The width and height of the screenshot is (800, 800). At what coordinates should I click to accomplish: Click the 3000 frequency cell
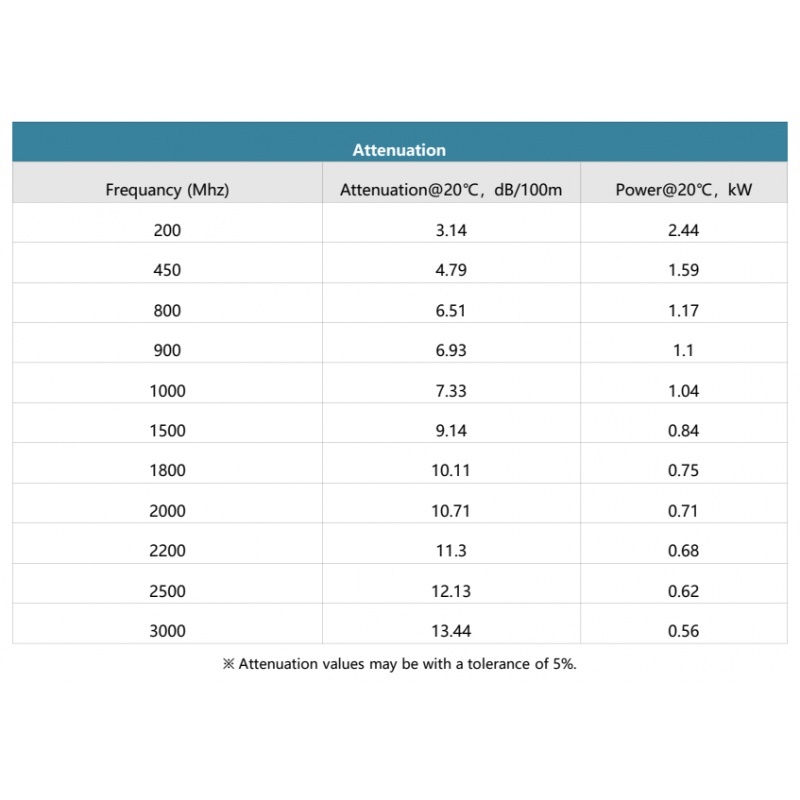[x=167, y=631]
